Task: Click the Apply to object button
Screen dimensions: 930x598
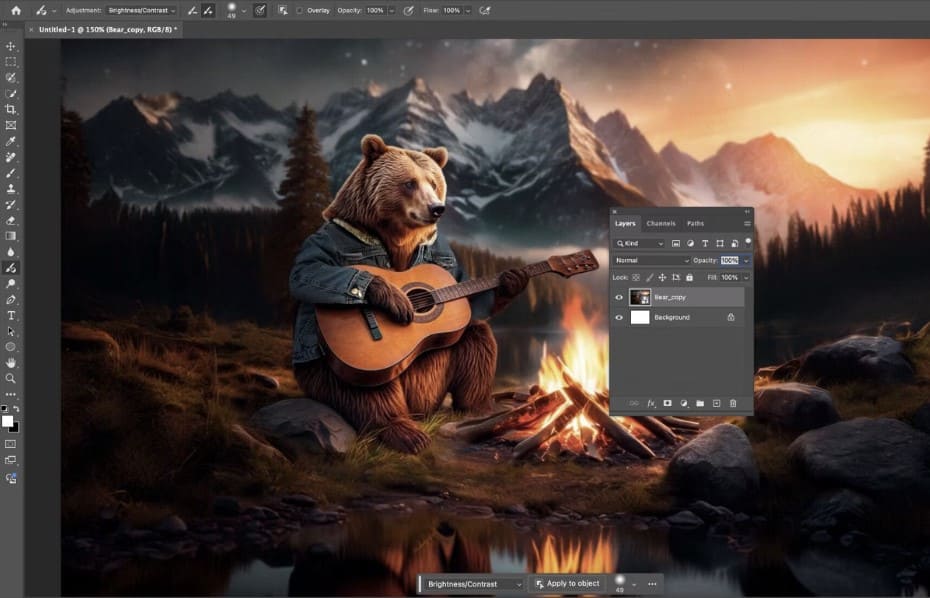Action: 567,583
